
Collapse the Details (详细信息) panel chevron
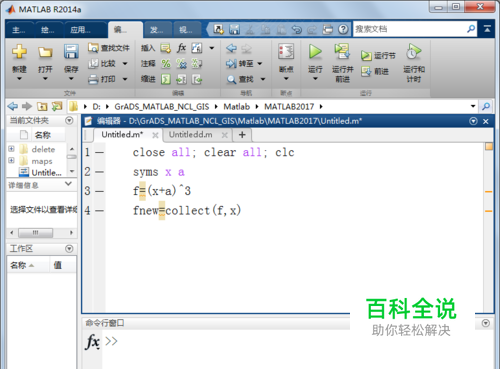68,184
